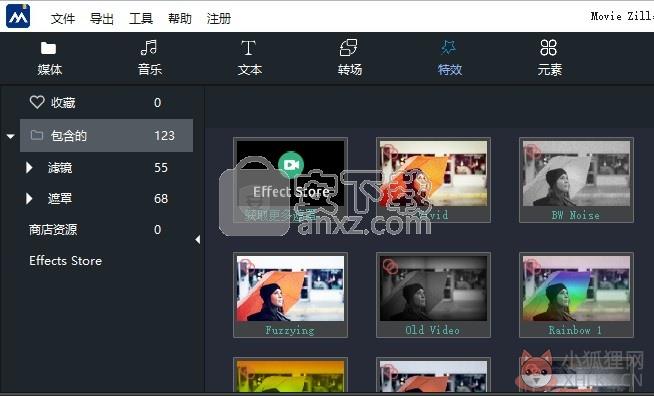This screenshot has width=654, height=396.
Task: Click the 123 count beside 包含的
Action: point(164,136)
